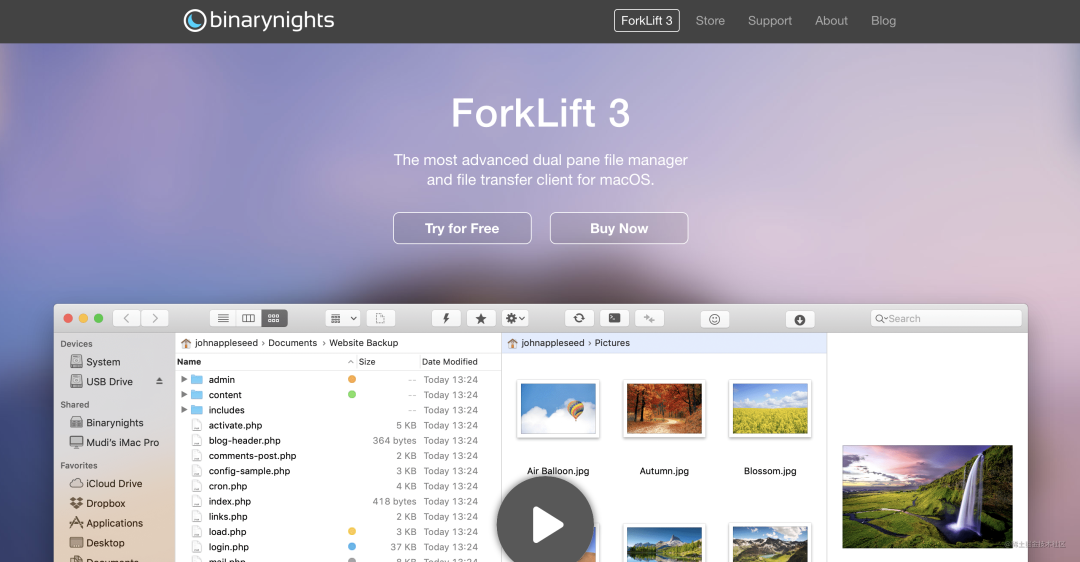This screenshot has width=1080, height=562.
Task: Open Applications in Favorites
Action: [x=106, y=523]
